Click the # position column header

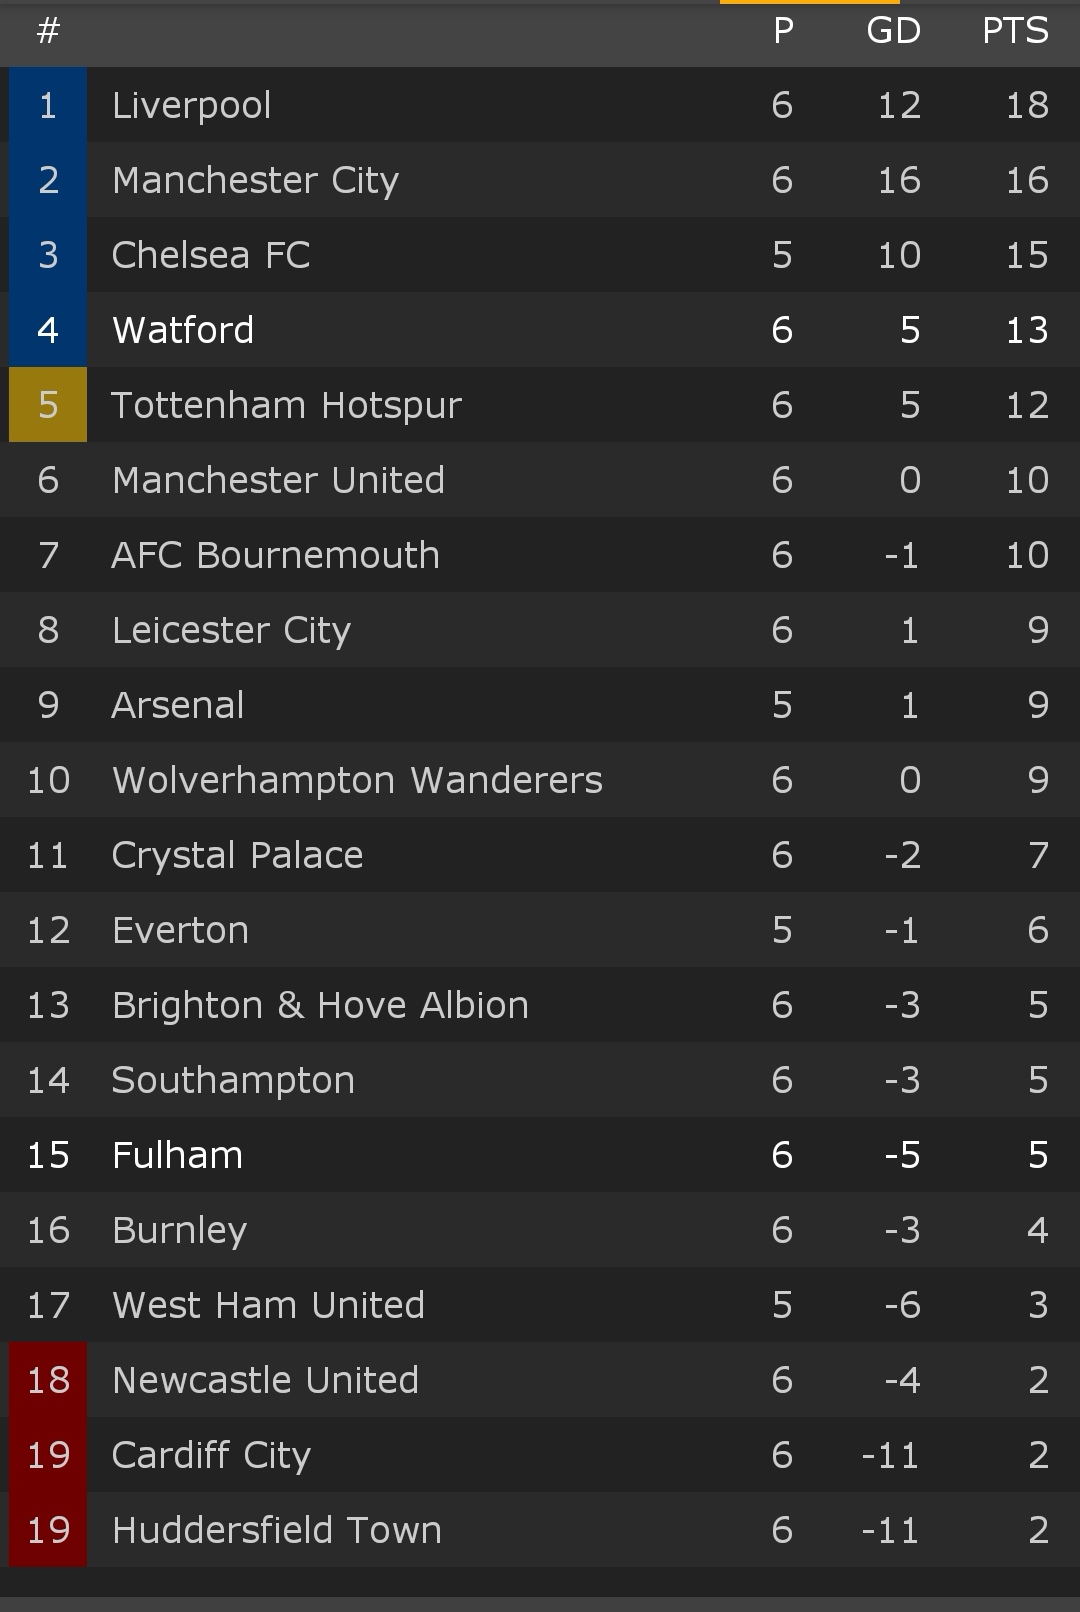coord(47,31)
